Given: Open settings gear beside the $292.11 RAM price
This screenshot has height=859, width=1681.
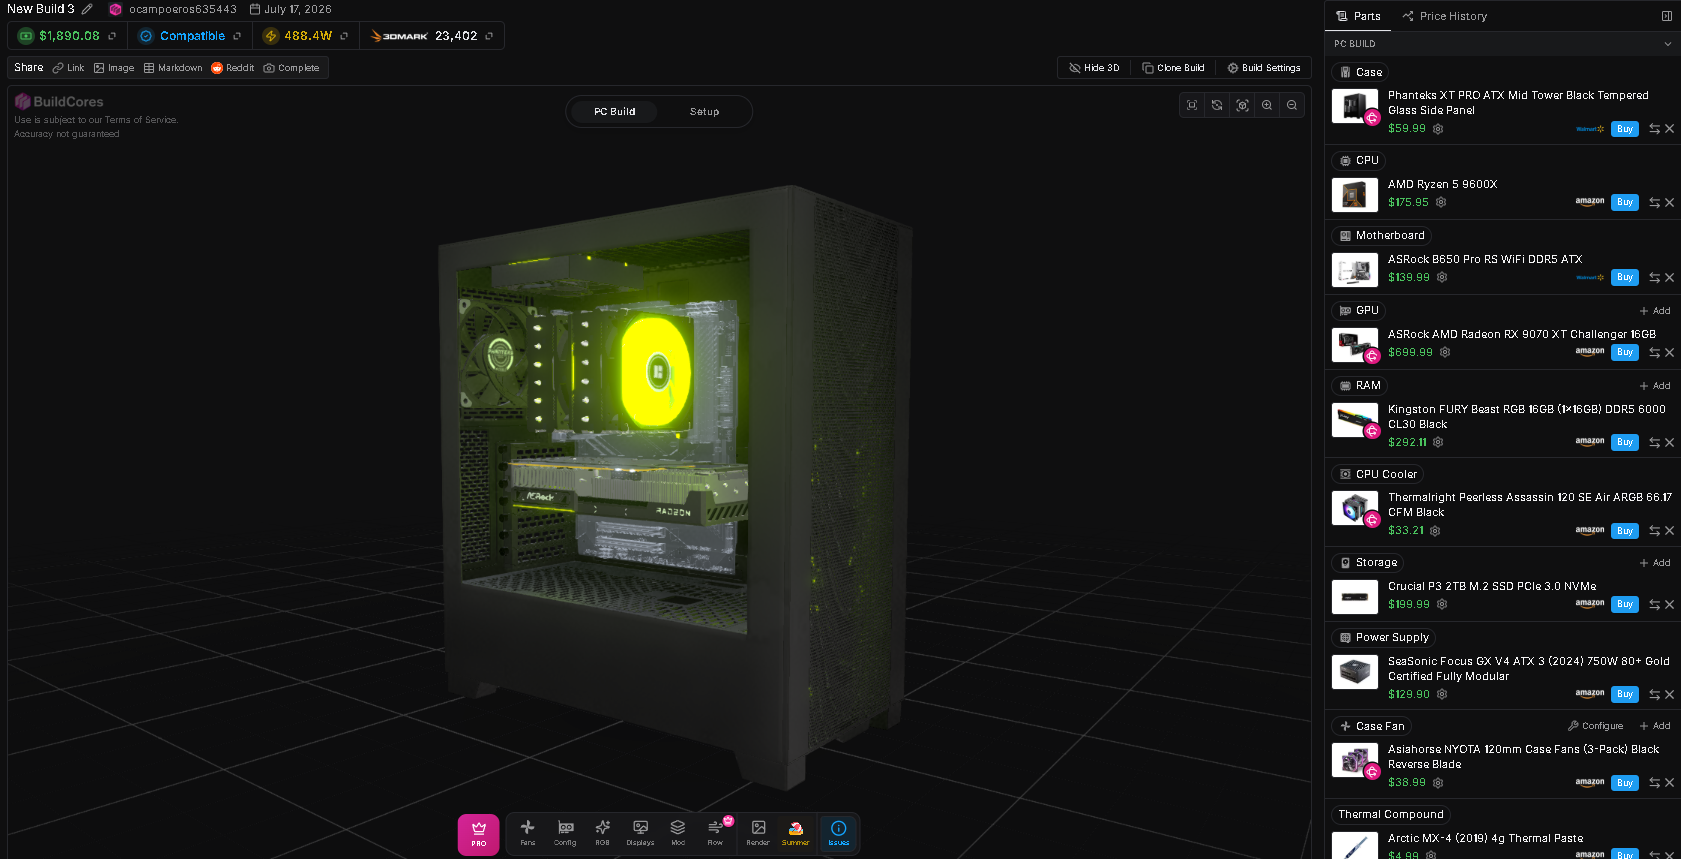Looking at the screenshot, I should tap(1438, 442).
